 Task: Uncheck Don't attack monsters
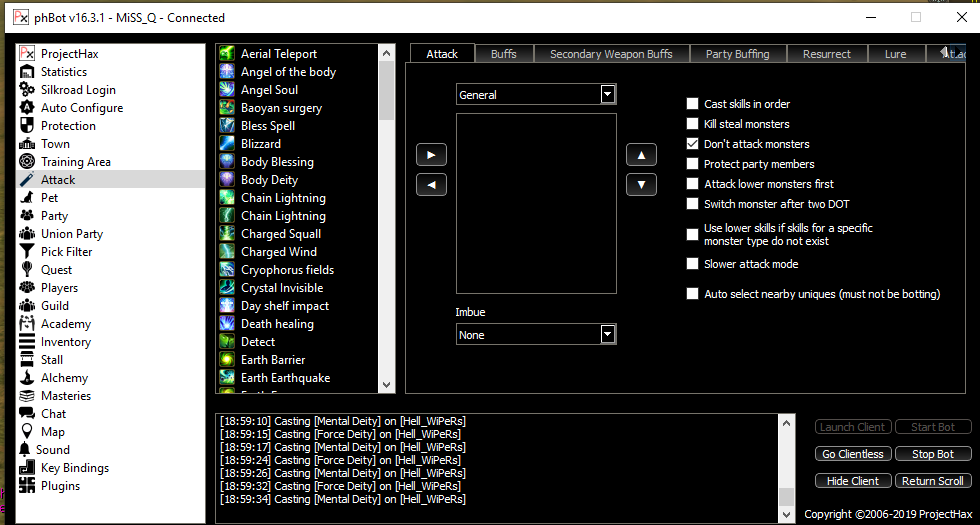click(693, 144)
